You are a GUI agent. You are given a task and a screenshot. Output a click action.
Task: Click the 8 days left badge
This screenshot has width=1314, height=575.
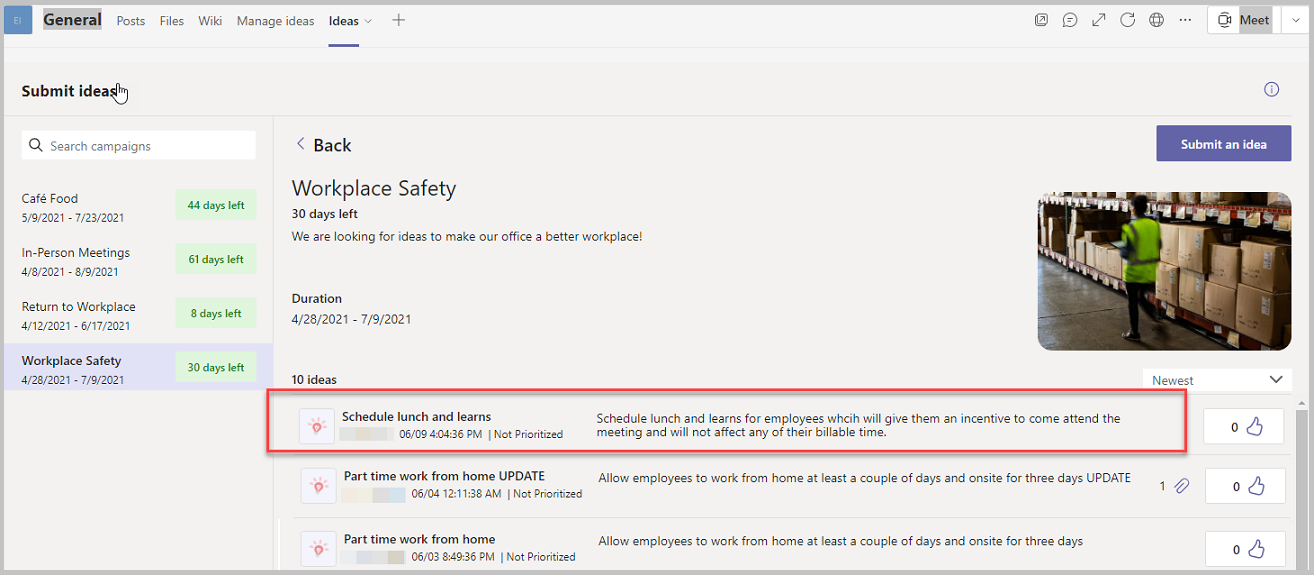216,313
